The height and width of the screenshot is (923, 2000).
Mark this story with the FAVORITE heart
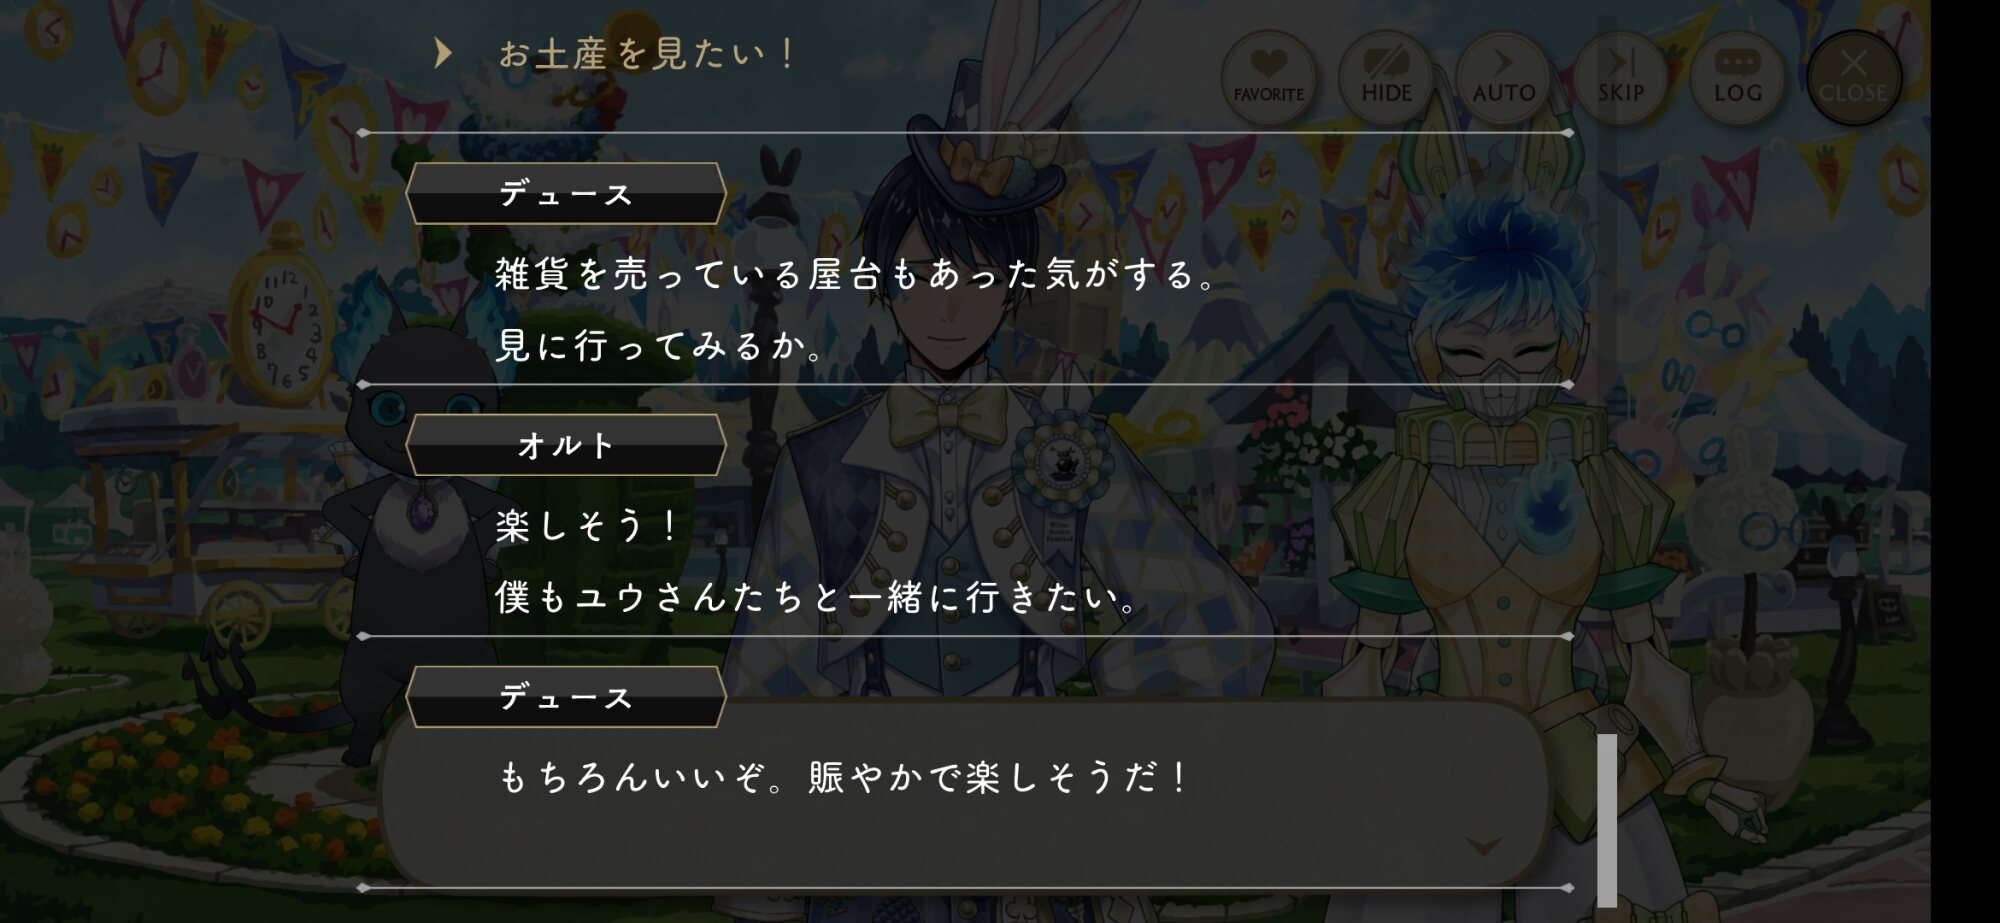click(x=1268, y=77)
